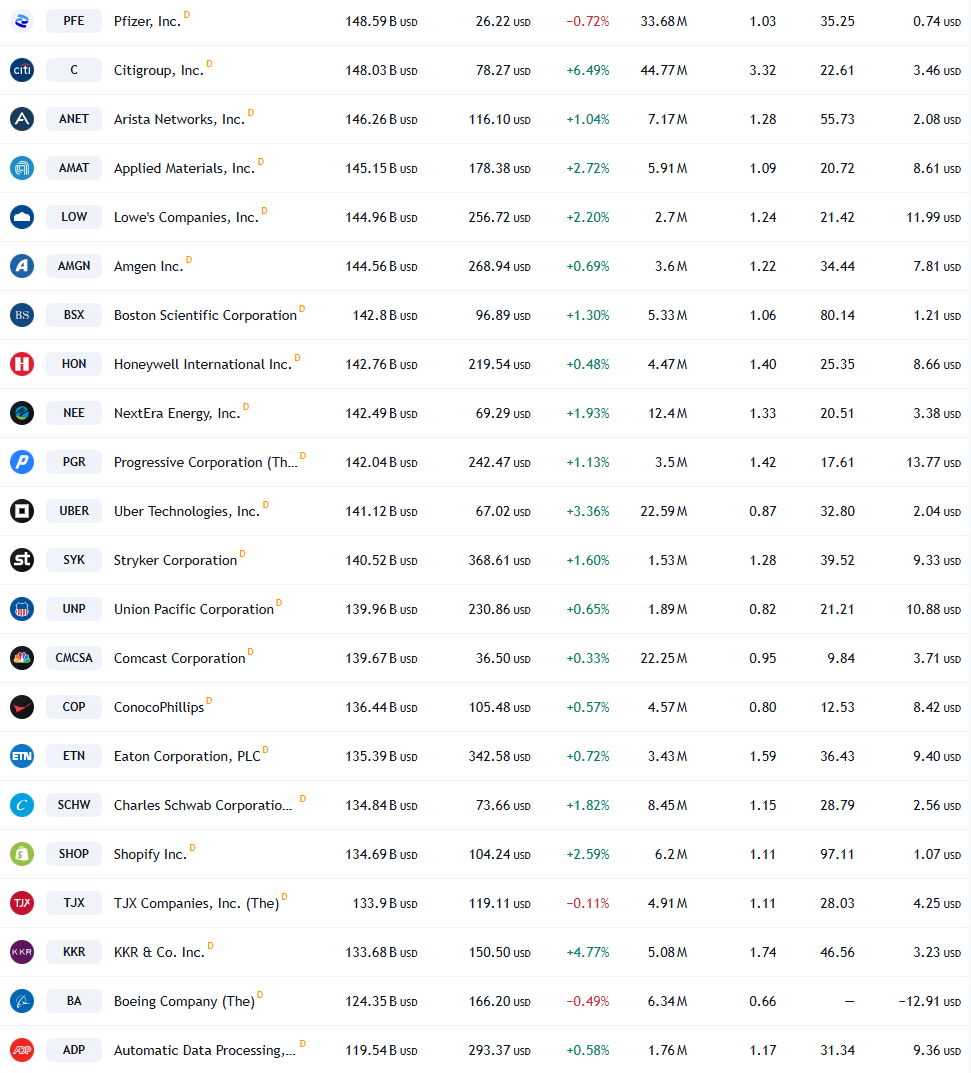Click the Arista Networks logo icon
Image resolution: width=971 pixels, height=1073 pixels.
pyautogui.click(x=22, y=119)
